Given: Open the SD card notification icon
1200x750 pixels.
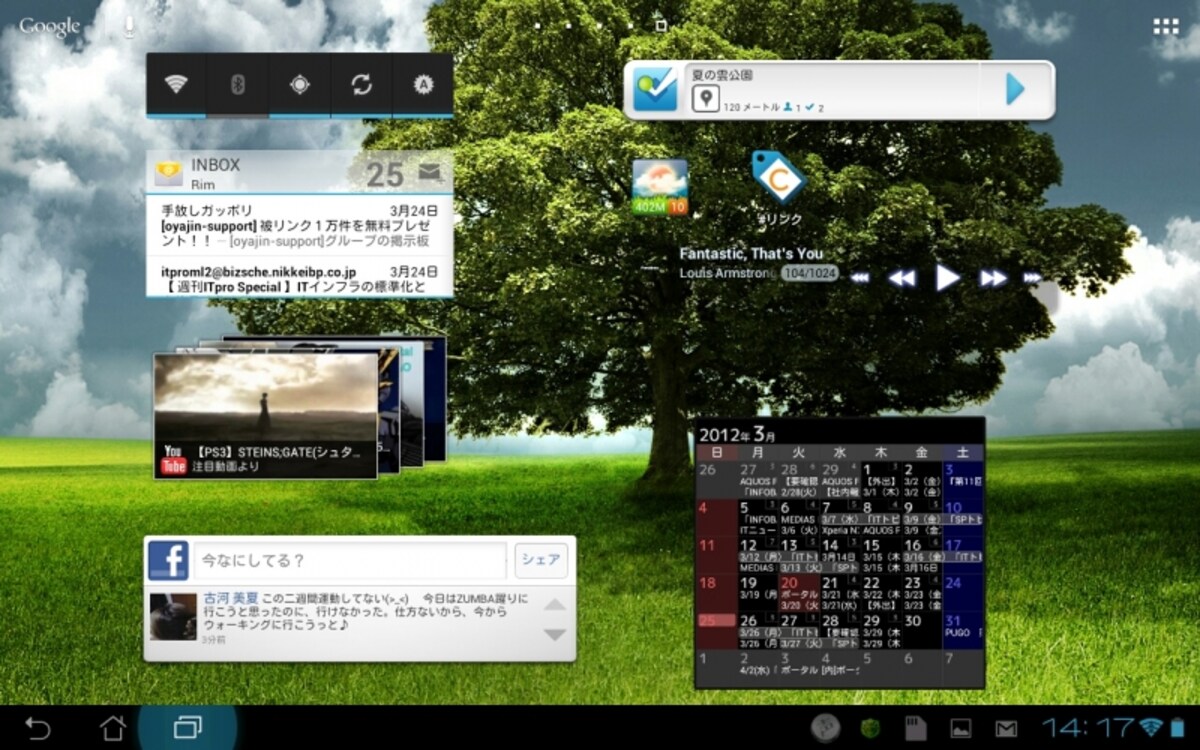Looking at the screenshot, I should (916, 728).
